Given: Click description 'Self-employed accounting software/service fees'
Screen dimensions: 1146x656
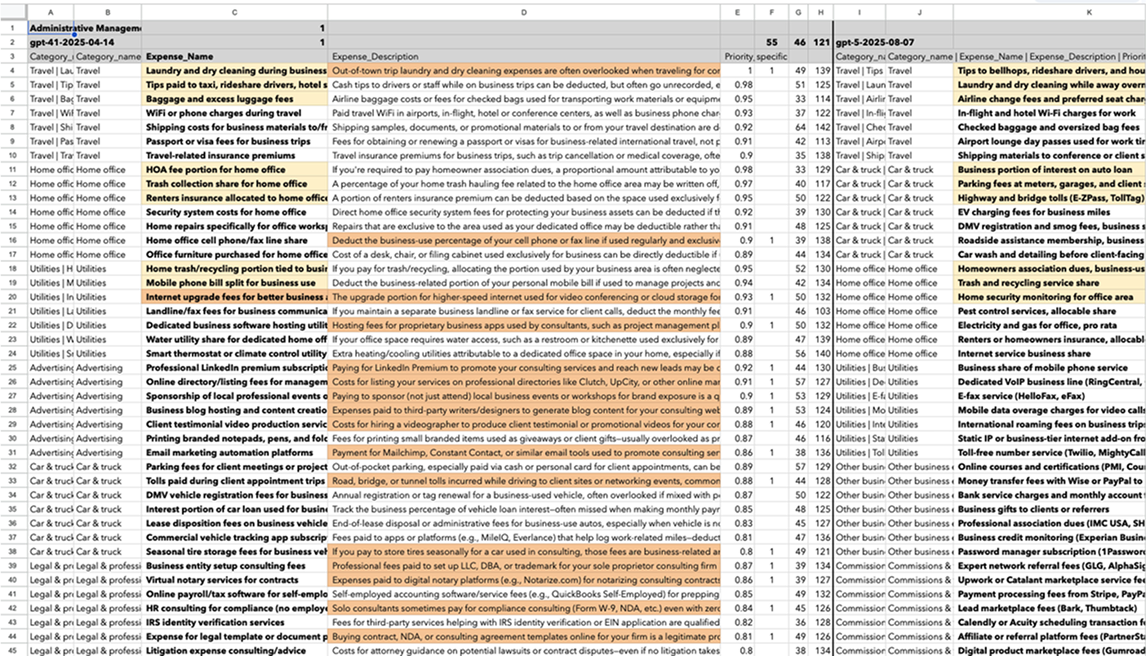Looking at the screenshot, I should tap(524, 594).
